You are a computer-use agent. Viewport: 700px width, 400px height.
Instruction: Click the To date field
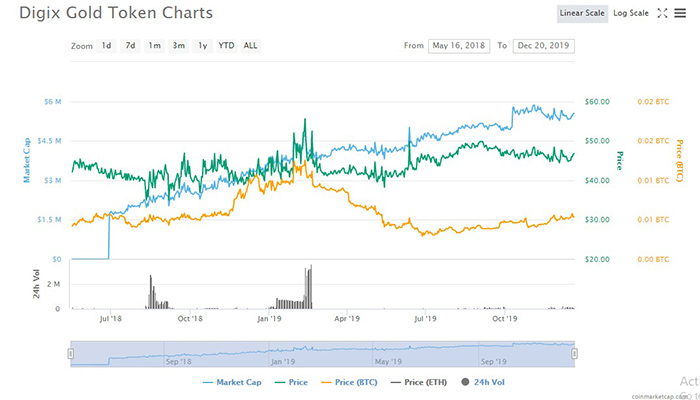tap(545, 46)
